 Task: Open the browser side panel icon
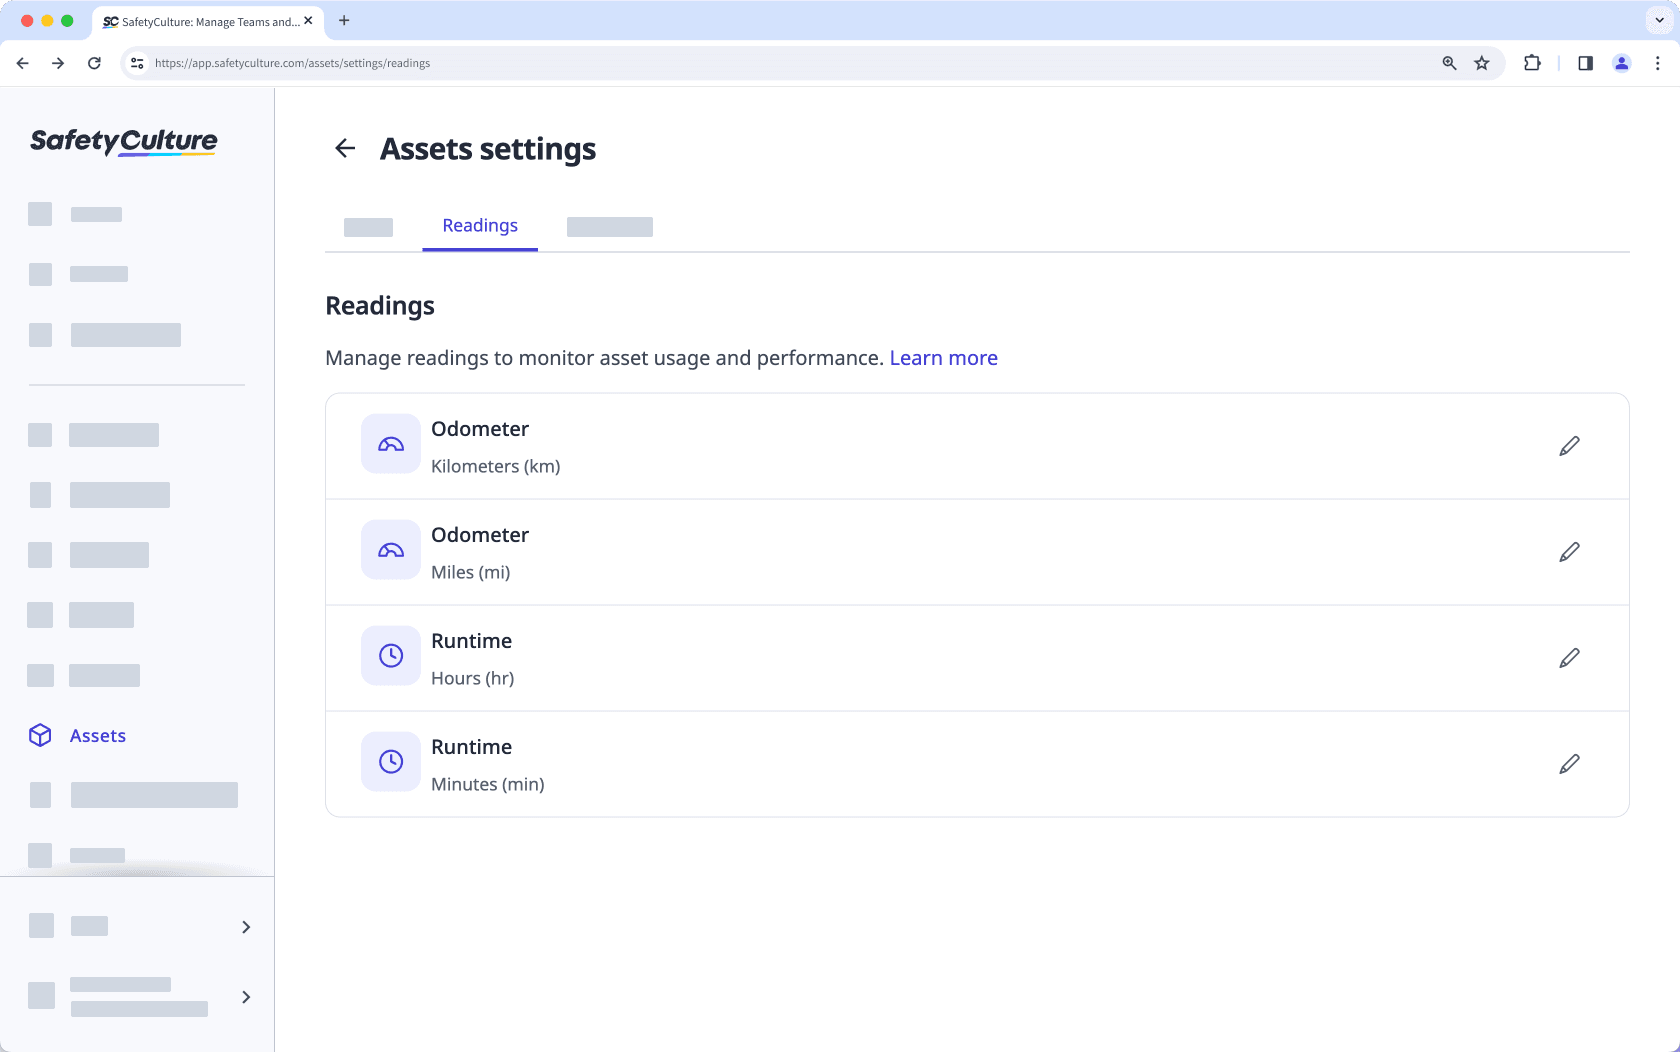pyautogui.click(x=1584, y=62)
